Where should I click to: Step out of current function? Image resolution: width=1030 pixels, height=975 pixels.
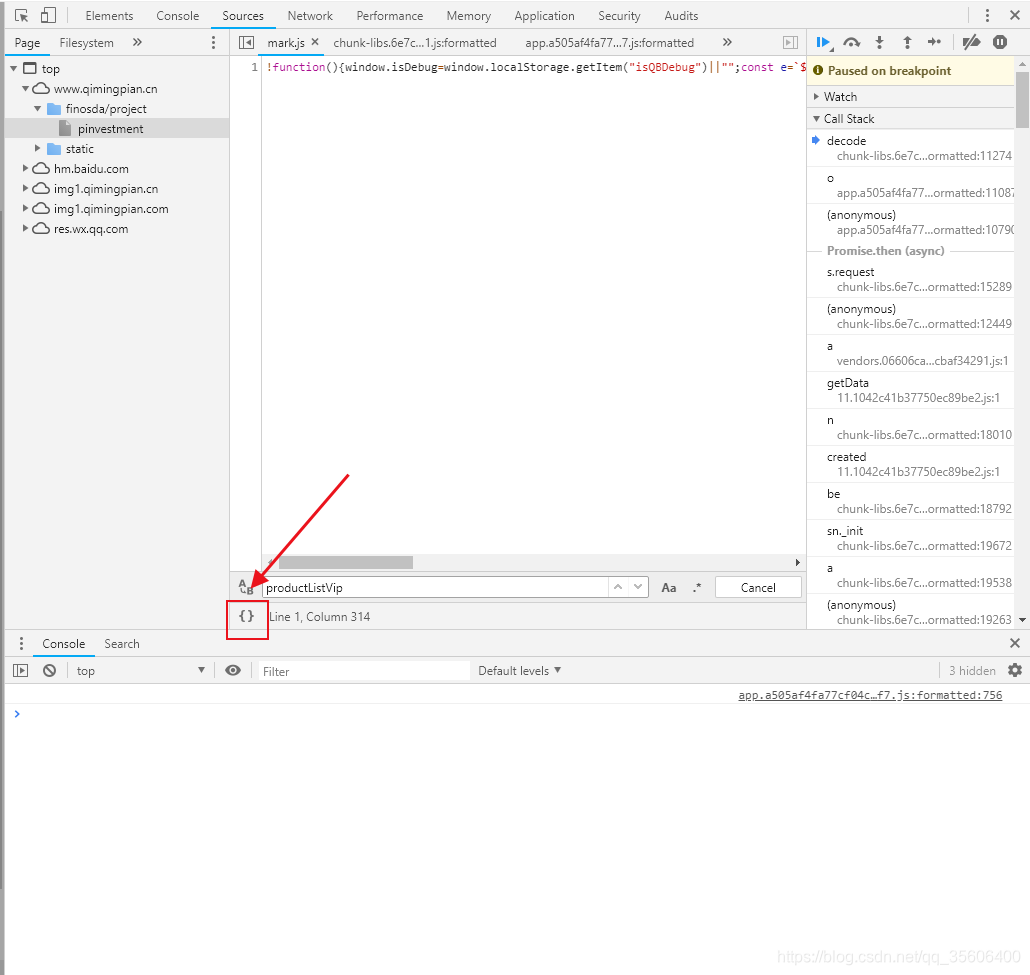[907, 43]
